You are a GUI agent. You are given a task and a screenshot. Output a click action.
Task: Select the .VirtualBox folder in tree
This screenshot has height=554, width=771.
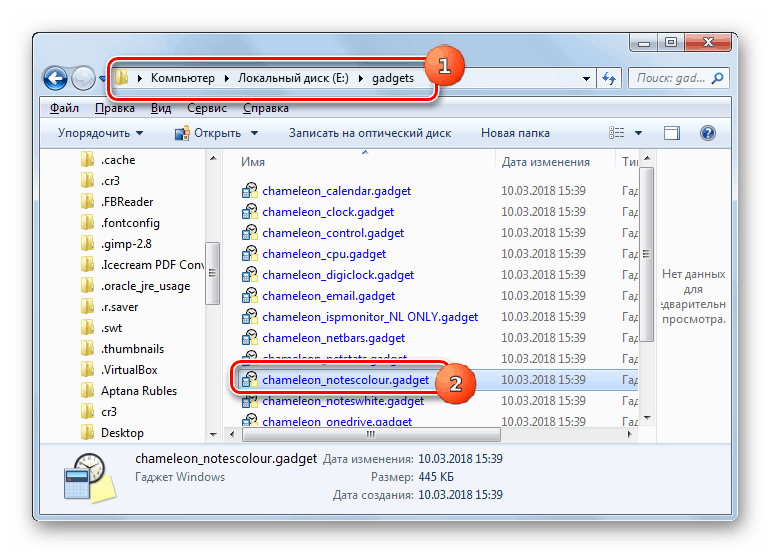coord(129,370)
